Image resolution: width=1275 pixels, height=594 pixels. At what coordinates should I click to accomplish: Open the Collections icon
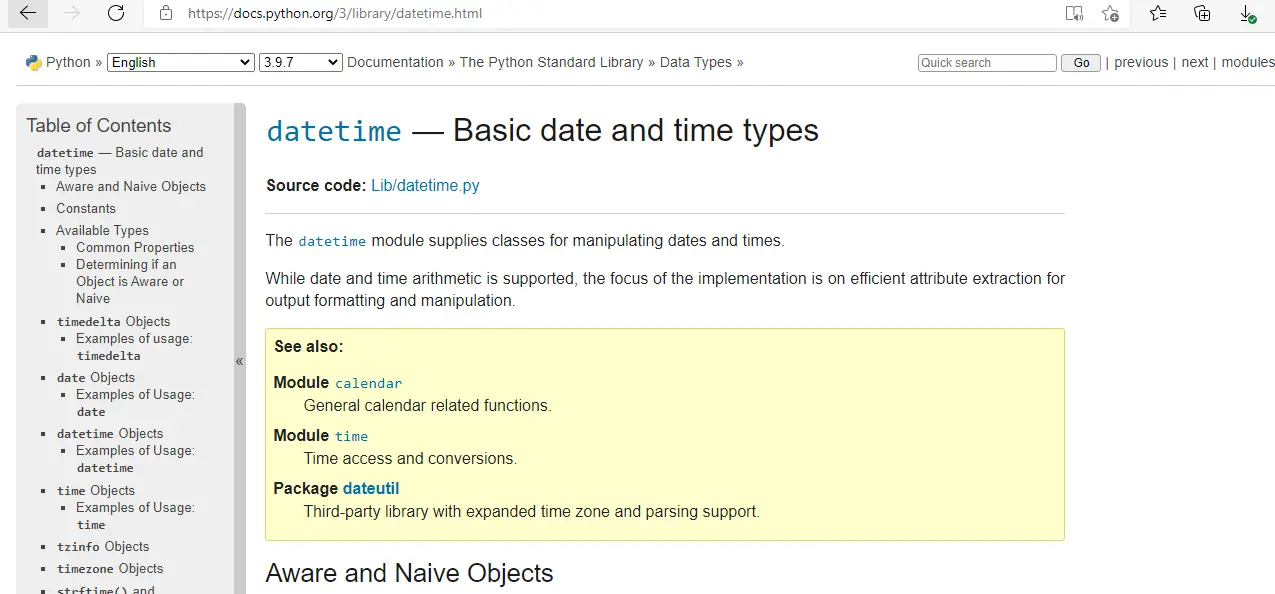click(x=1202, y=14)
